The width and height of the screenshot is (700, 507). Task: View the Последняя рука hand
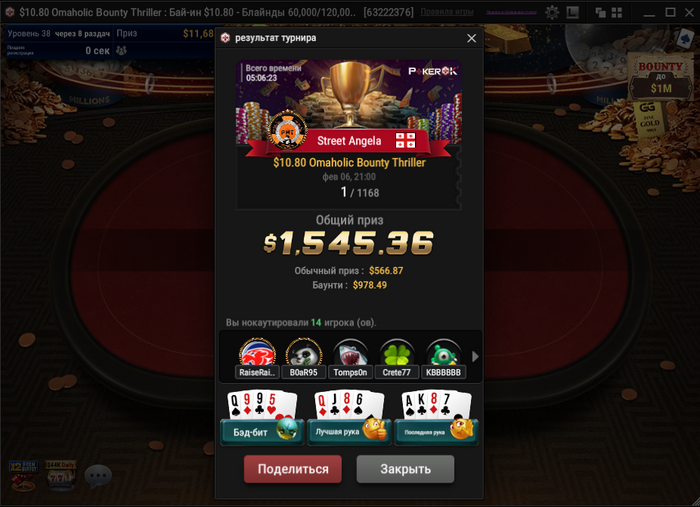(436, 418)
